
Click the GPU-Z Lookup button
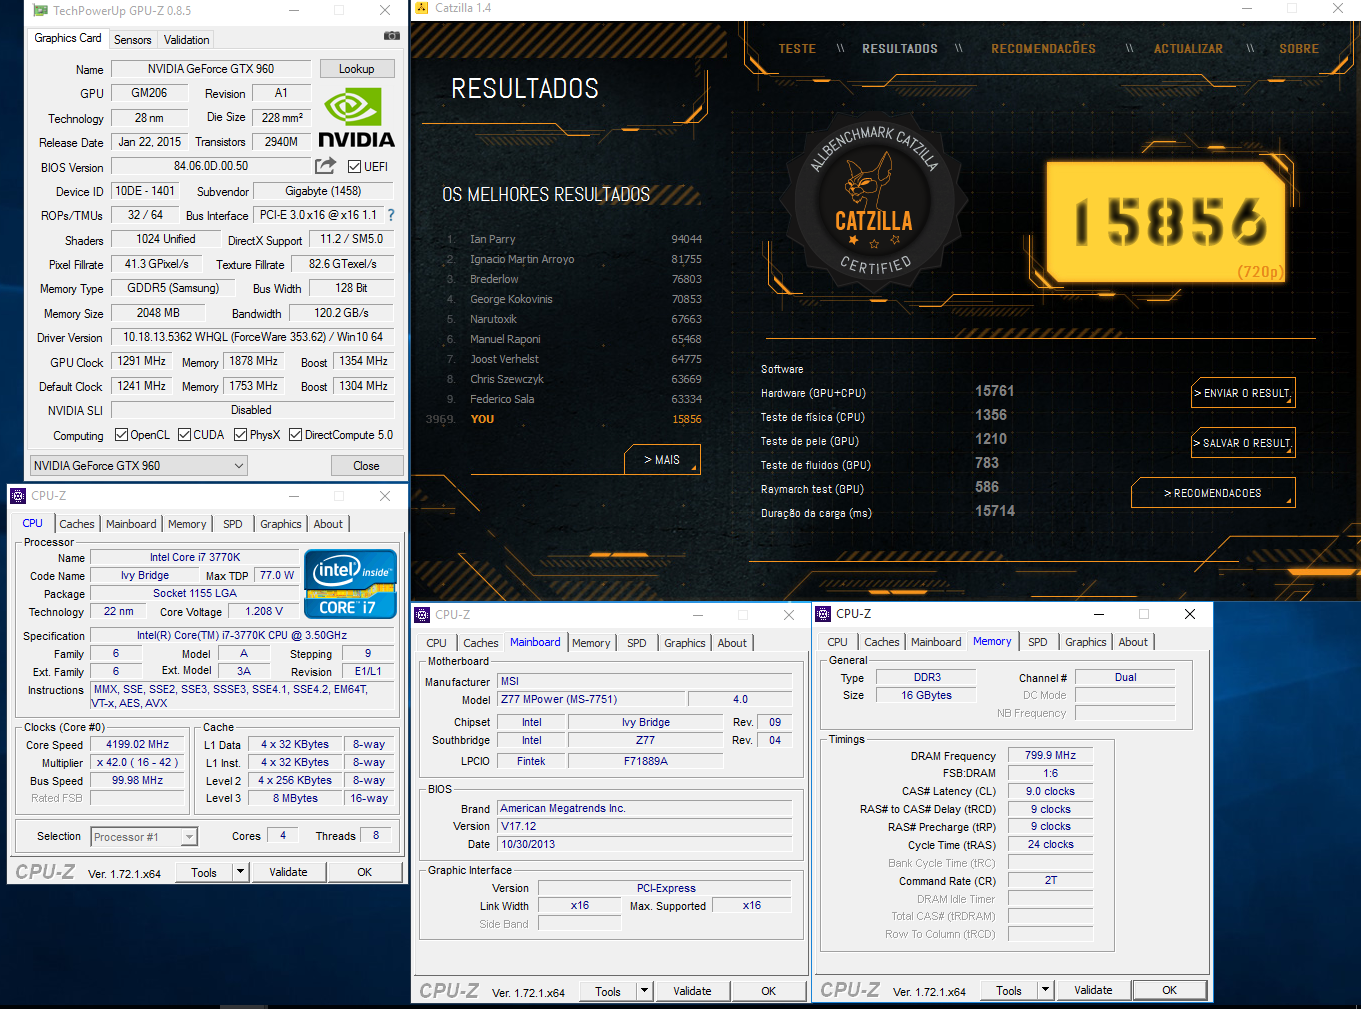click(x=357, y=69)
